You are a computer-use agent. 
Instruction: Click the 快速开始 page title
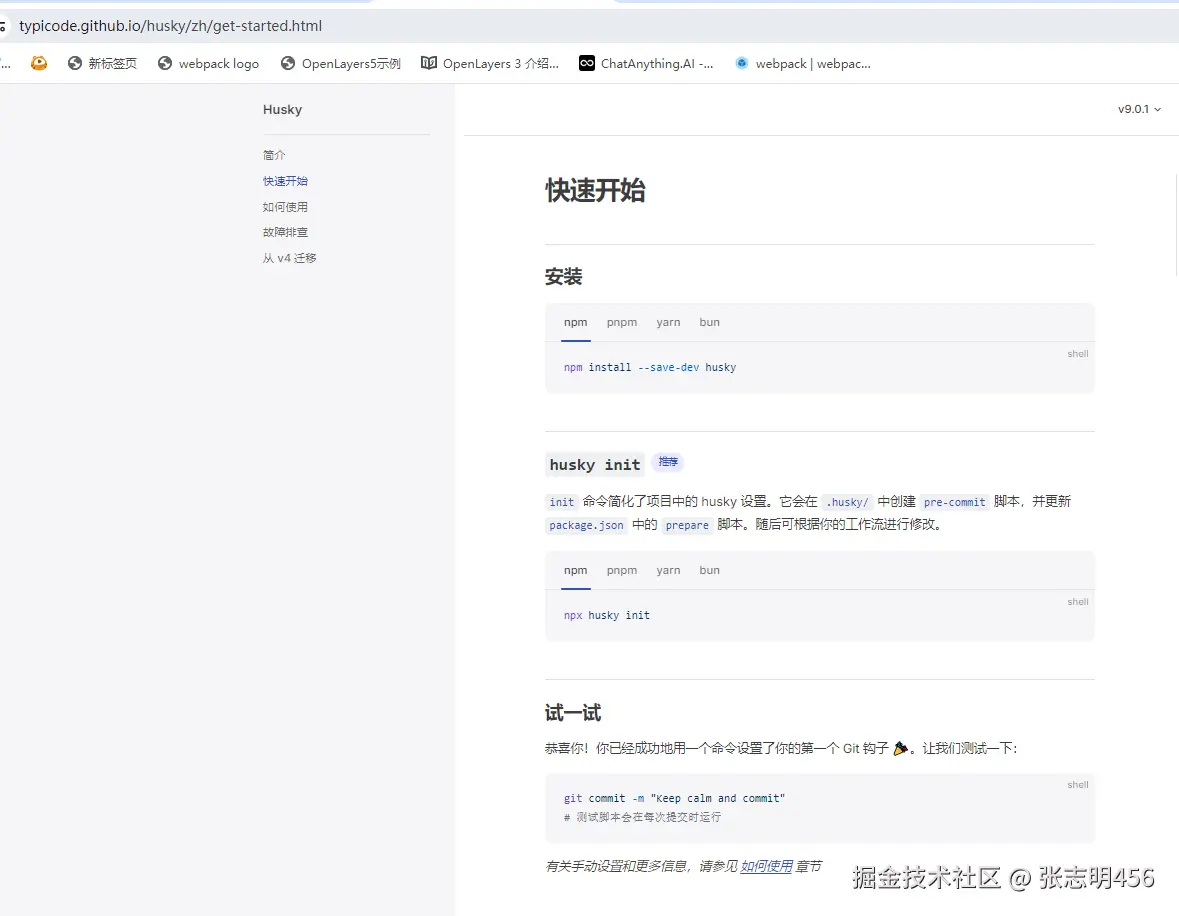pos(595,190)
